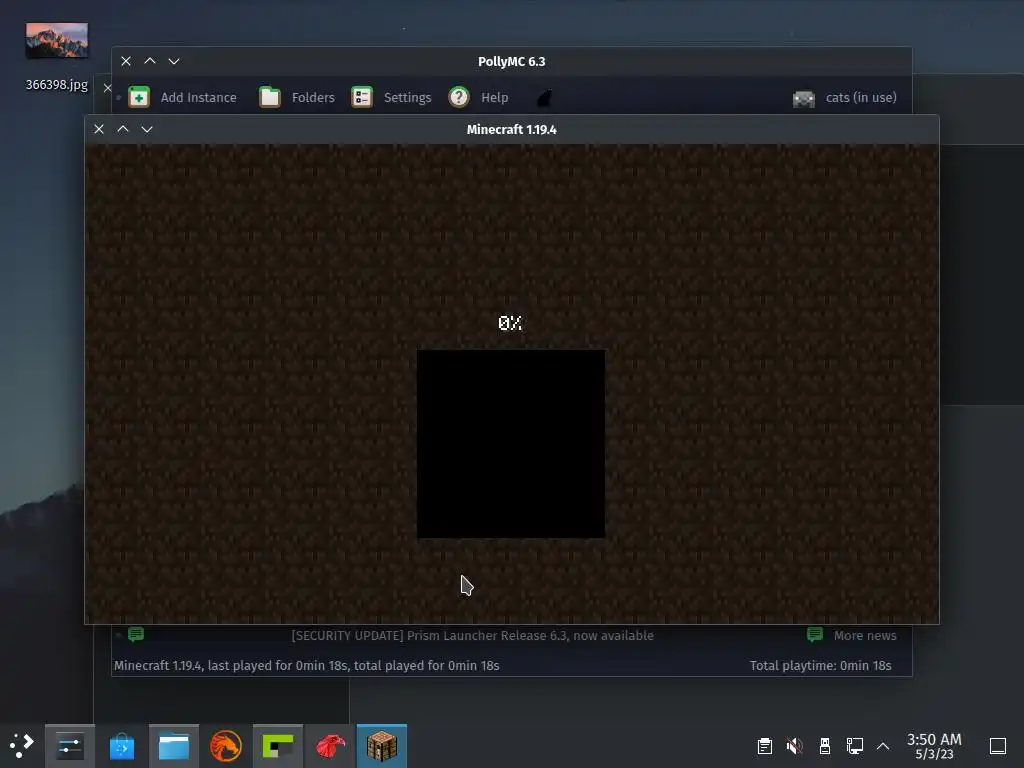Expand the hidden system tray icons arrow
1024x768 pixels.
coord(883,746)
